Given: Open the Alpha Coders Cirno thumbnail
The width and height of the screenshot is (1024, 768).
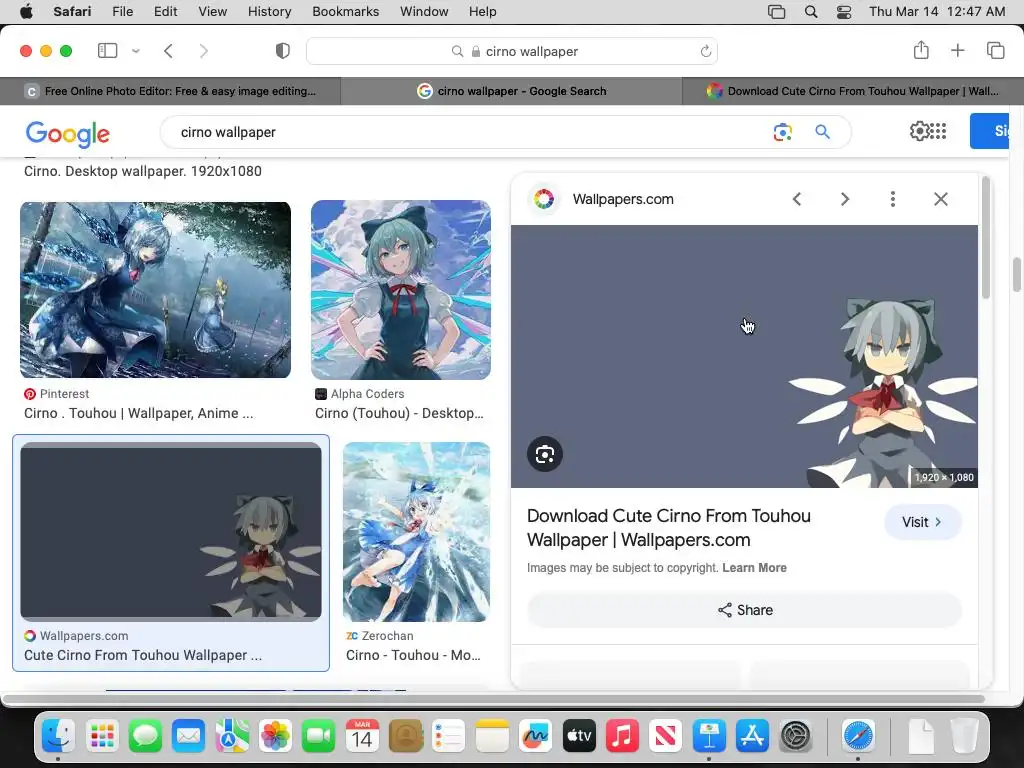Looking at the screenshot, I should (x=401, y=290).
